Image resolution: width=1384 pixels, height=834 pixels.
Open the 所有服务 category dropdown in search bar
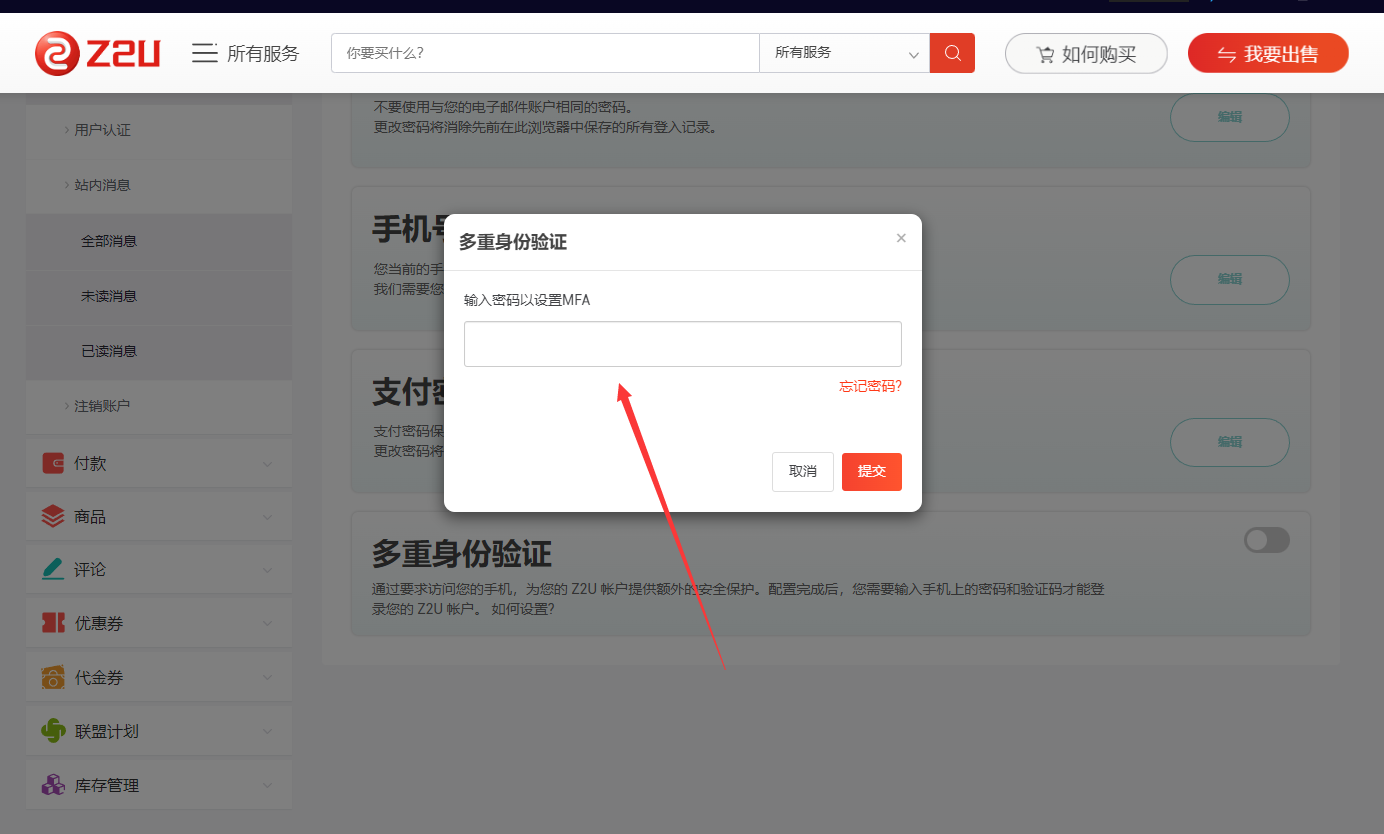tap(844, 53)
